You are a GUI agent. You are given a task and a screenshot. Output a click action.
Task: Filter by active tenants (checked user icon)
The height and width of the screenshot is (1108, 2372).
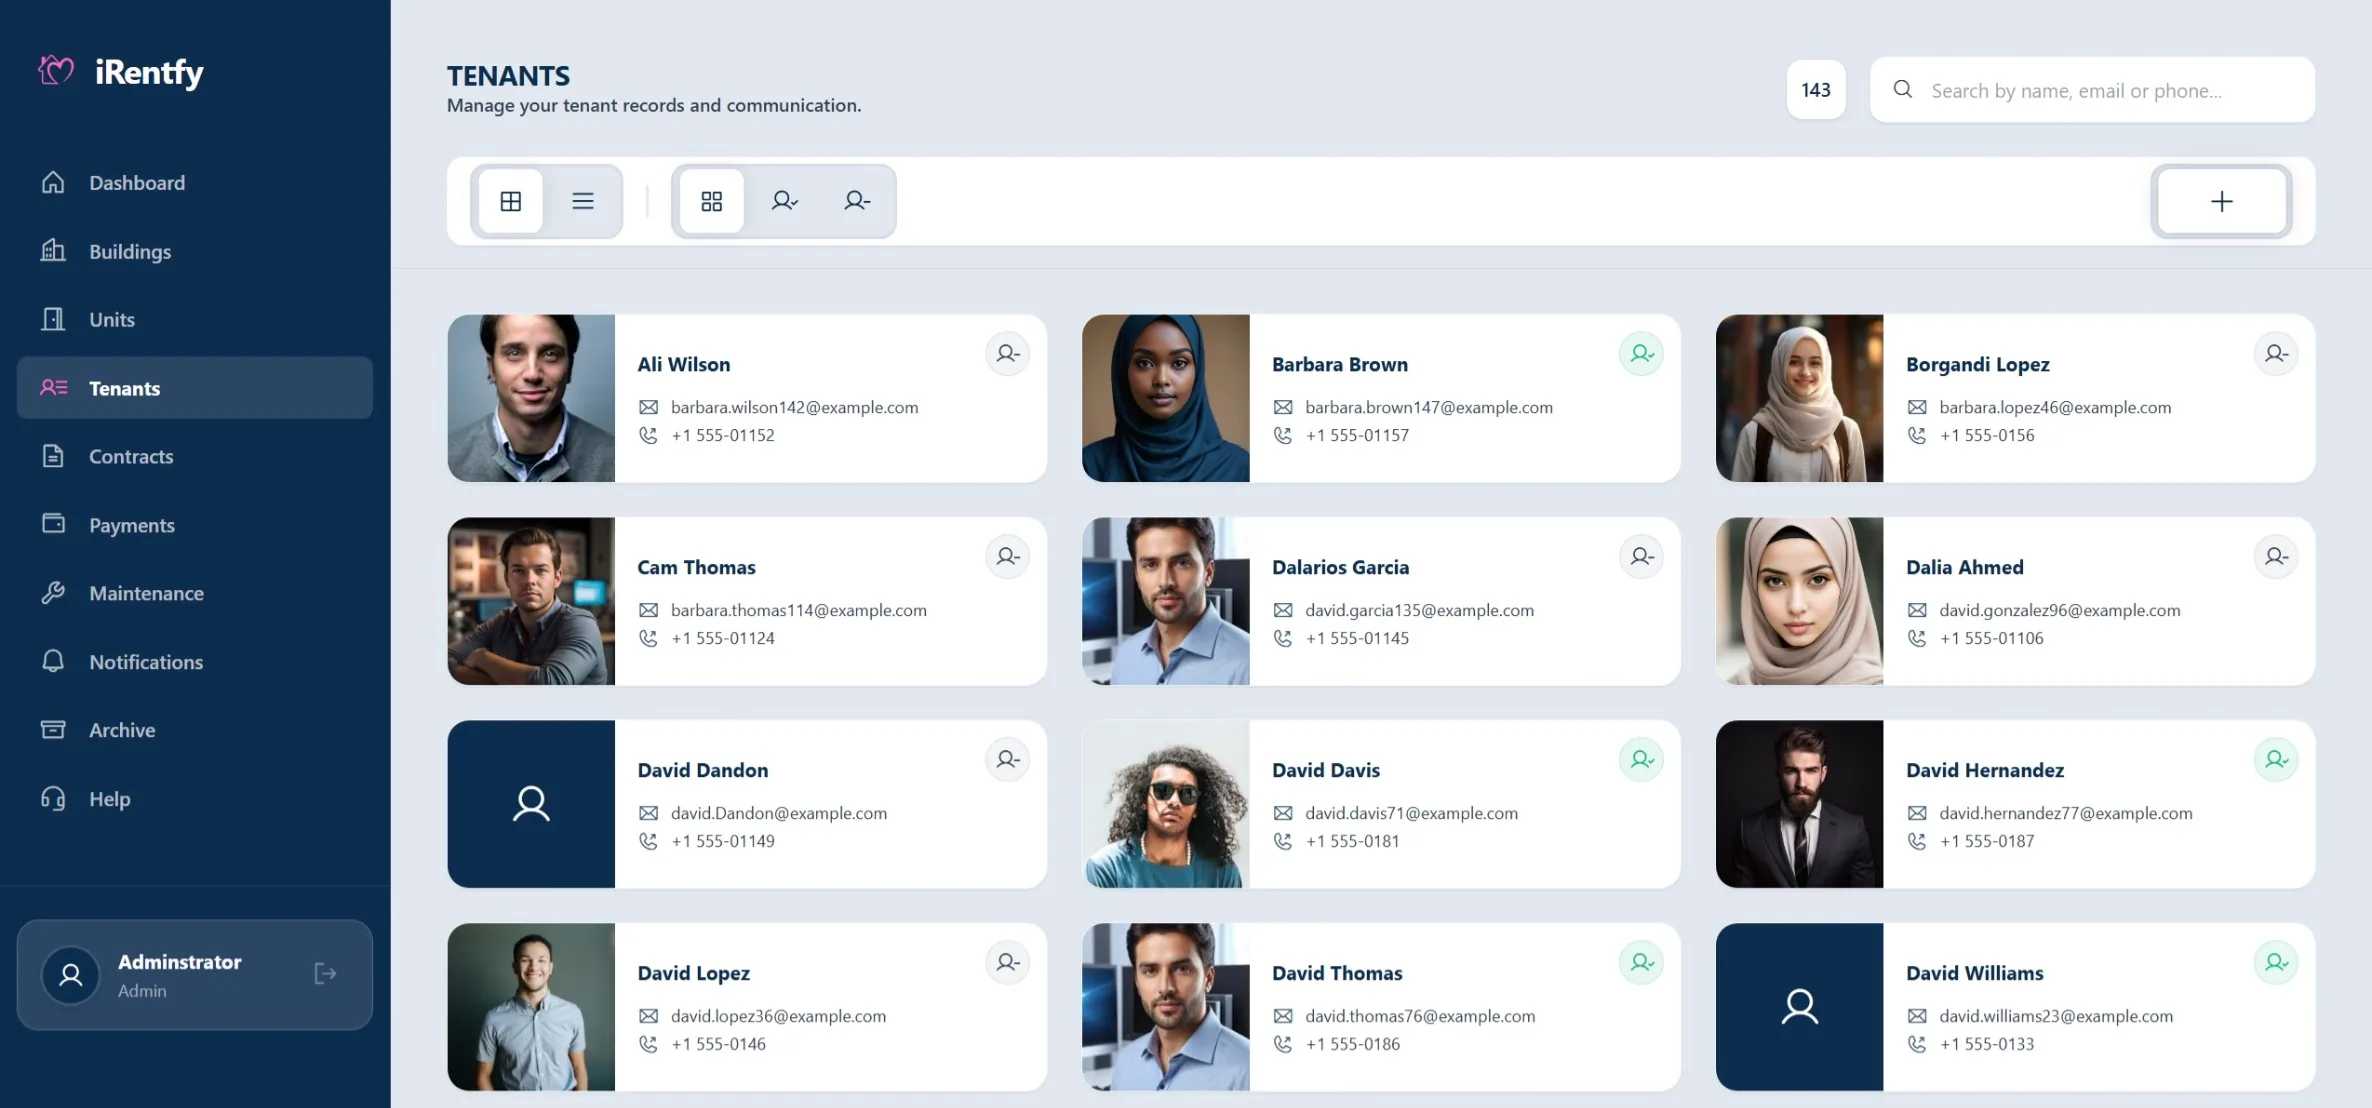pos(785,201)
